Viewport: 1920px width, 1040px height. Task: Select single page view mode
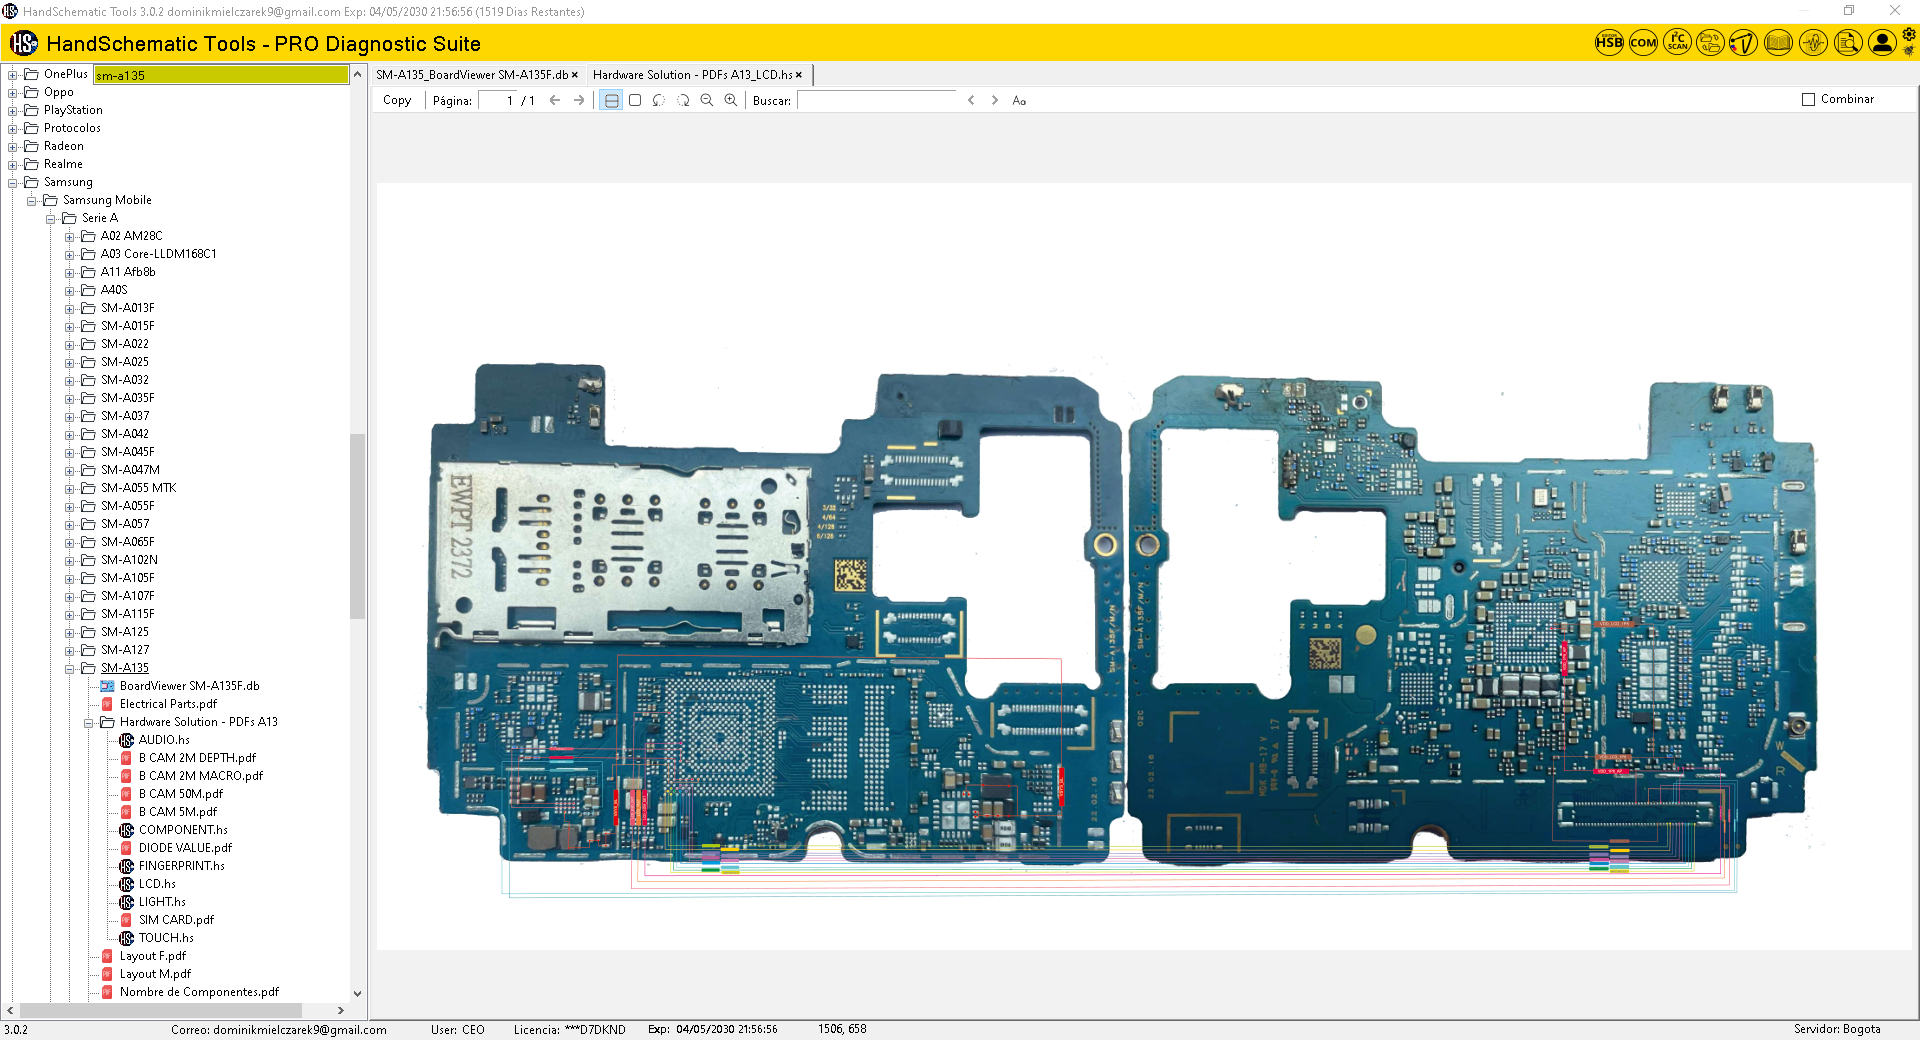coord(635,100)
